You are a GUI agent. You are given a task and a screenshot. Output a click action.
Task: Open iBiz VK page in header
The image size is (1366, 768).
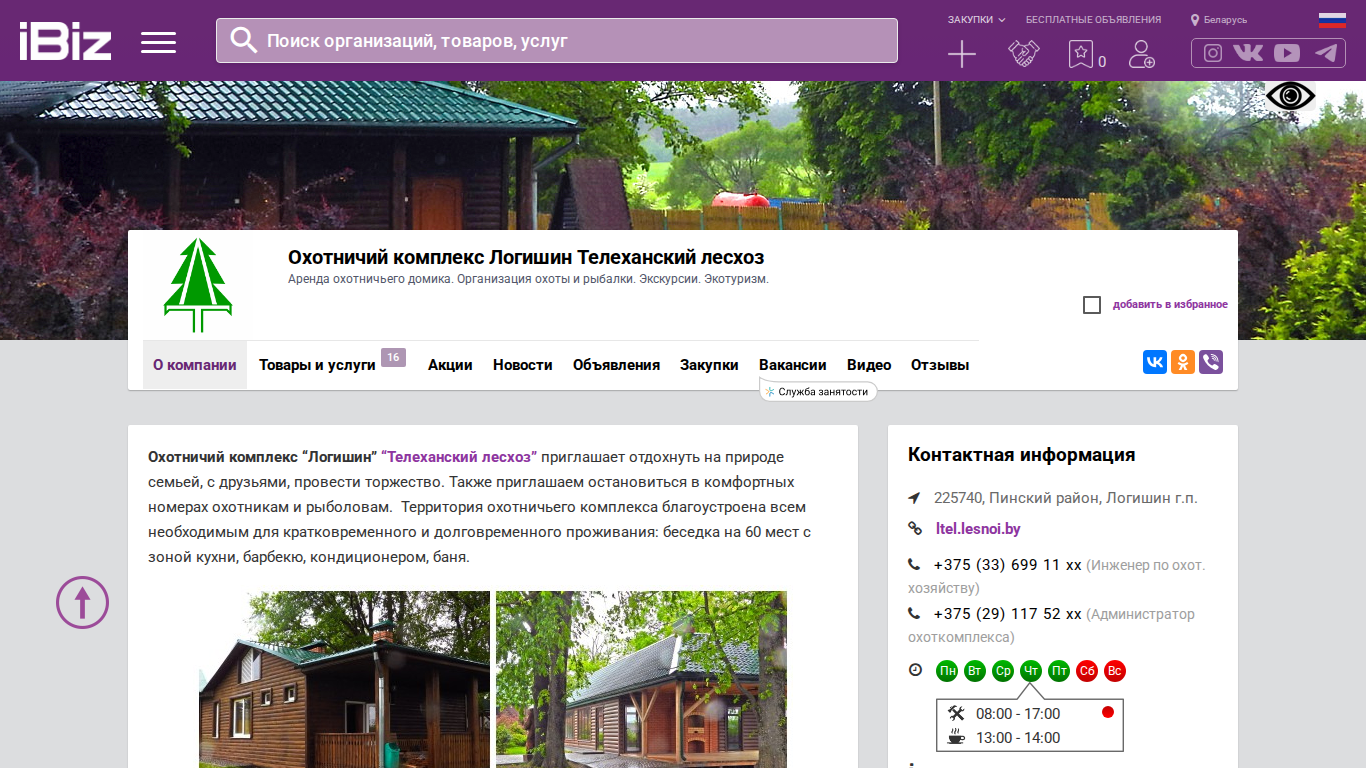[x=1248, y=53]
